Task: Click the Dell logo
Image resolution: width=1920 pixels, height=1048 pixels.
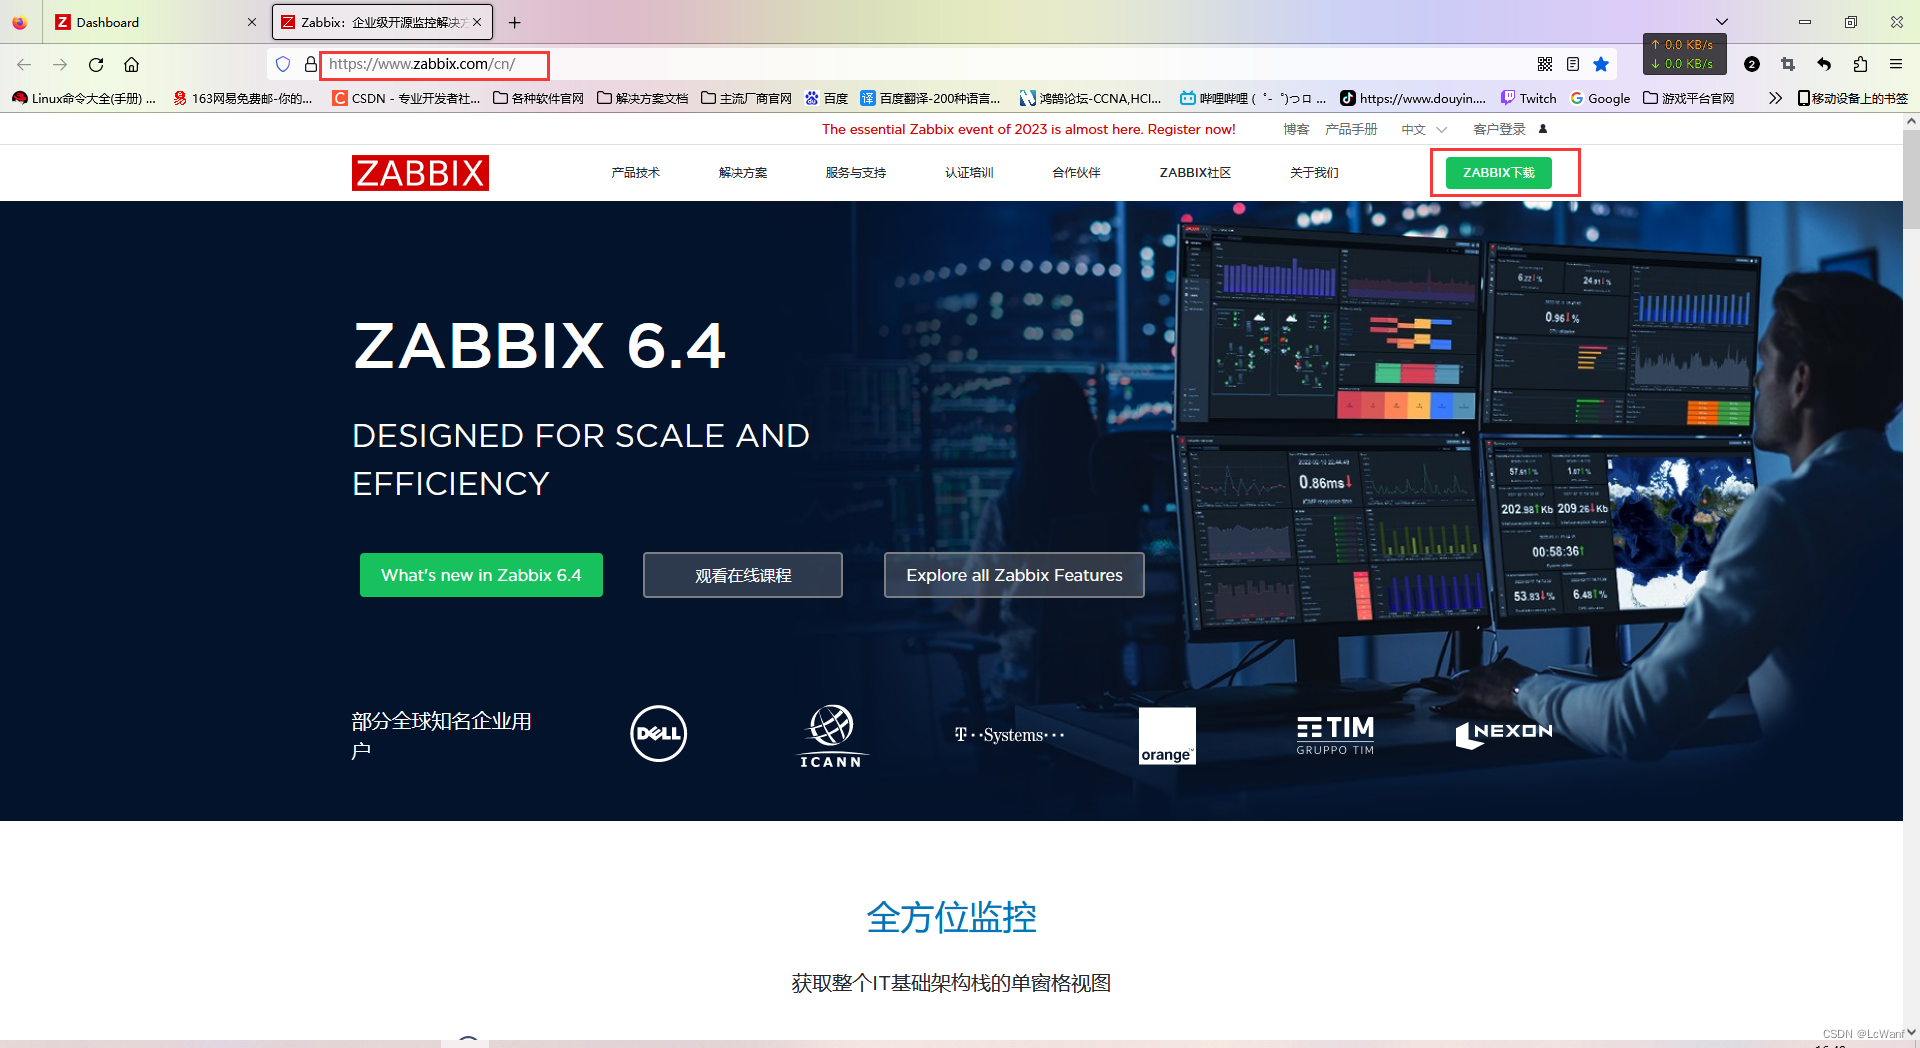Action: pyautogui.click(x=659, y=733)
